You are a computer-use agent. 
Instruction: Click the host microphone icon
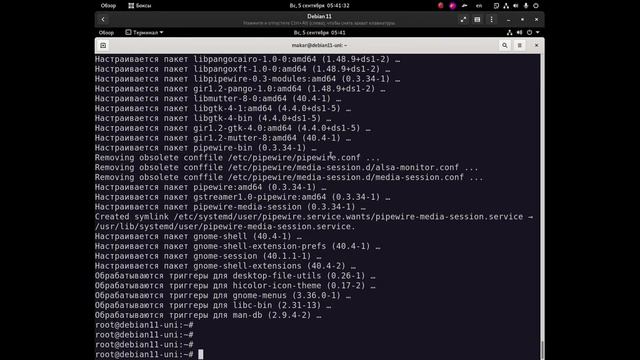[x=526, y=6]
